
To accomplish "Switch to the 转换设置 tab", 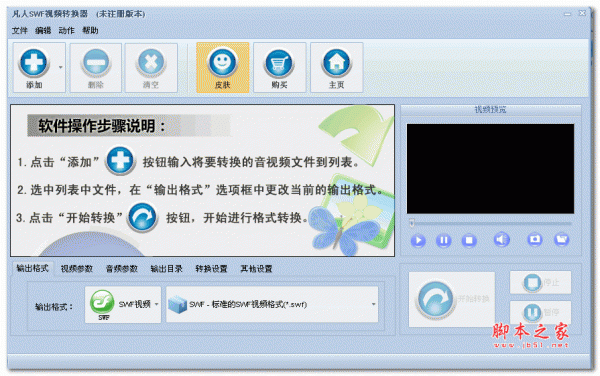I will coord(211,269).
